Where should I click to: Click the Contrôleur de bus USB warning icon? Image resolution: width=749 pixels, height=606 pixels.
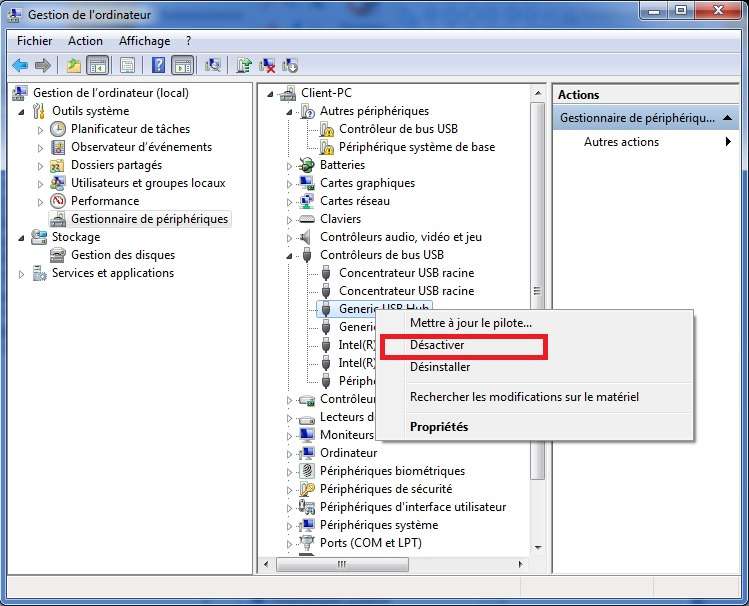pyautogui.click(x=326, y=129)
